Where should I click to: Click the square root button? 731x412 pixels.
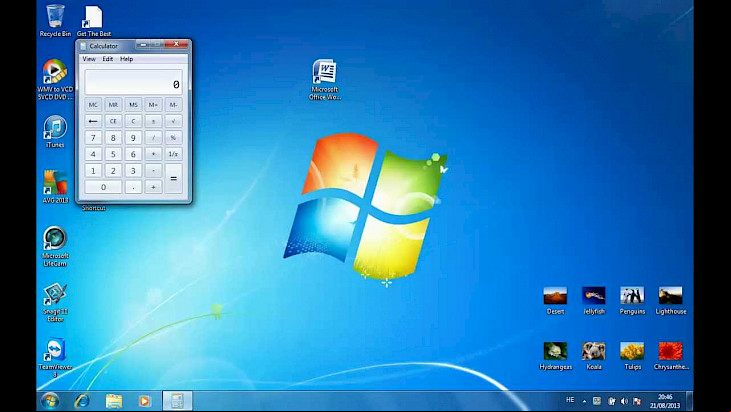pyautogui.click(x=173, y=121)
